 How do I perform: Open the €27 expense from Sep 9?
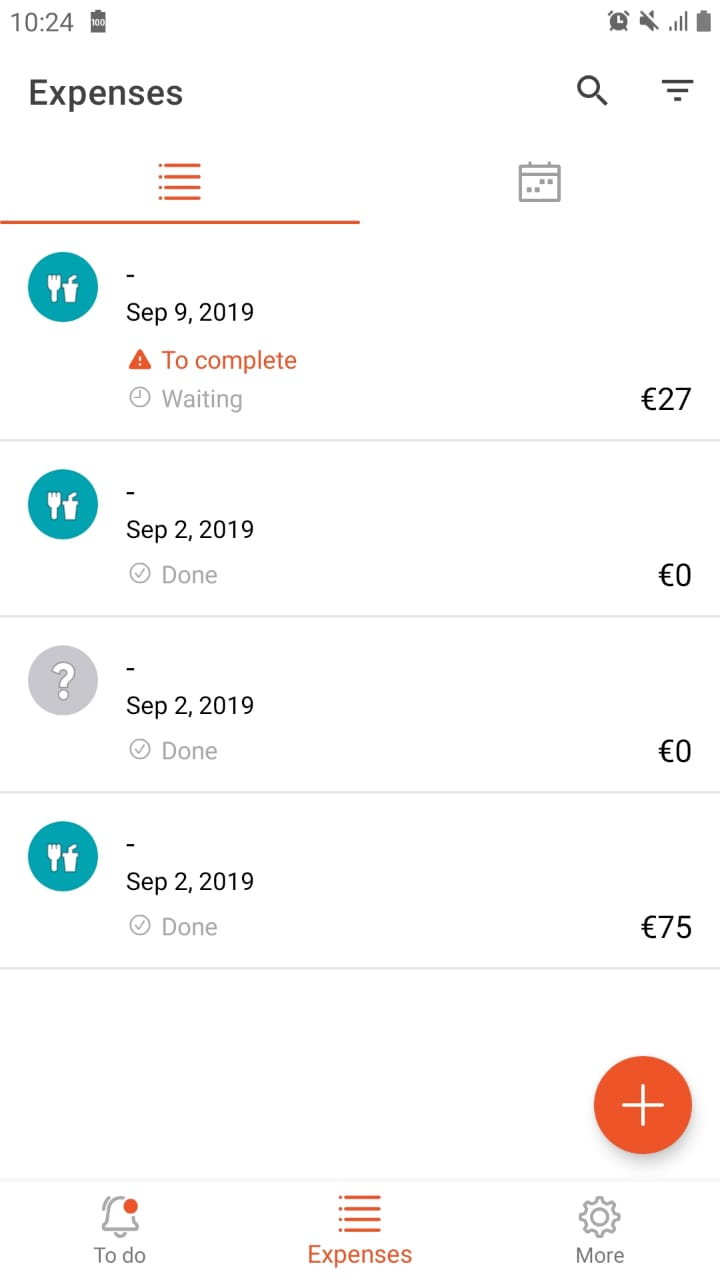coord(360,332)
